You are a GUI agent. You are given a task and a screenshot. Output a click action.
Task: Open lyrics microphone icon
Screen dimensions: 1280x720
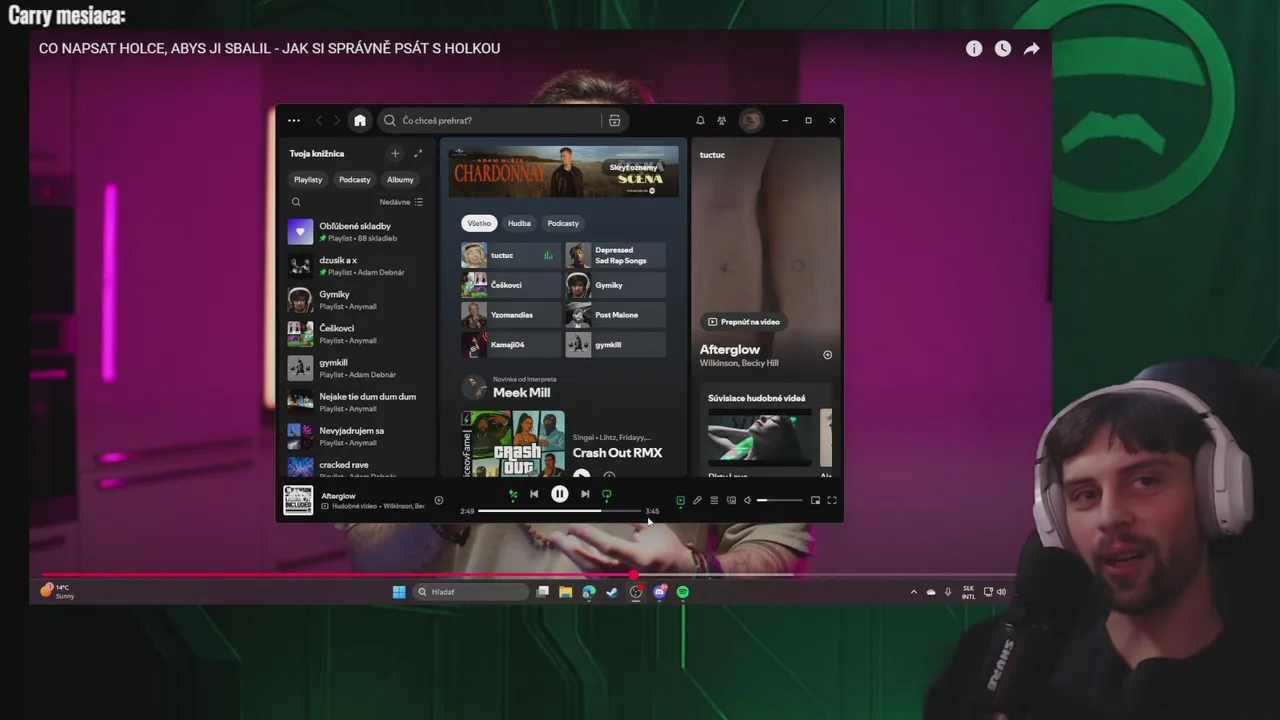697,500
